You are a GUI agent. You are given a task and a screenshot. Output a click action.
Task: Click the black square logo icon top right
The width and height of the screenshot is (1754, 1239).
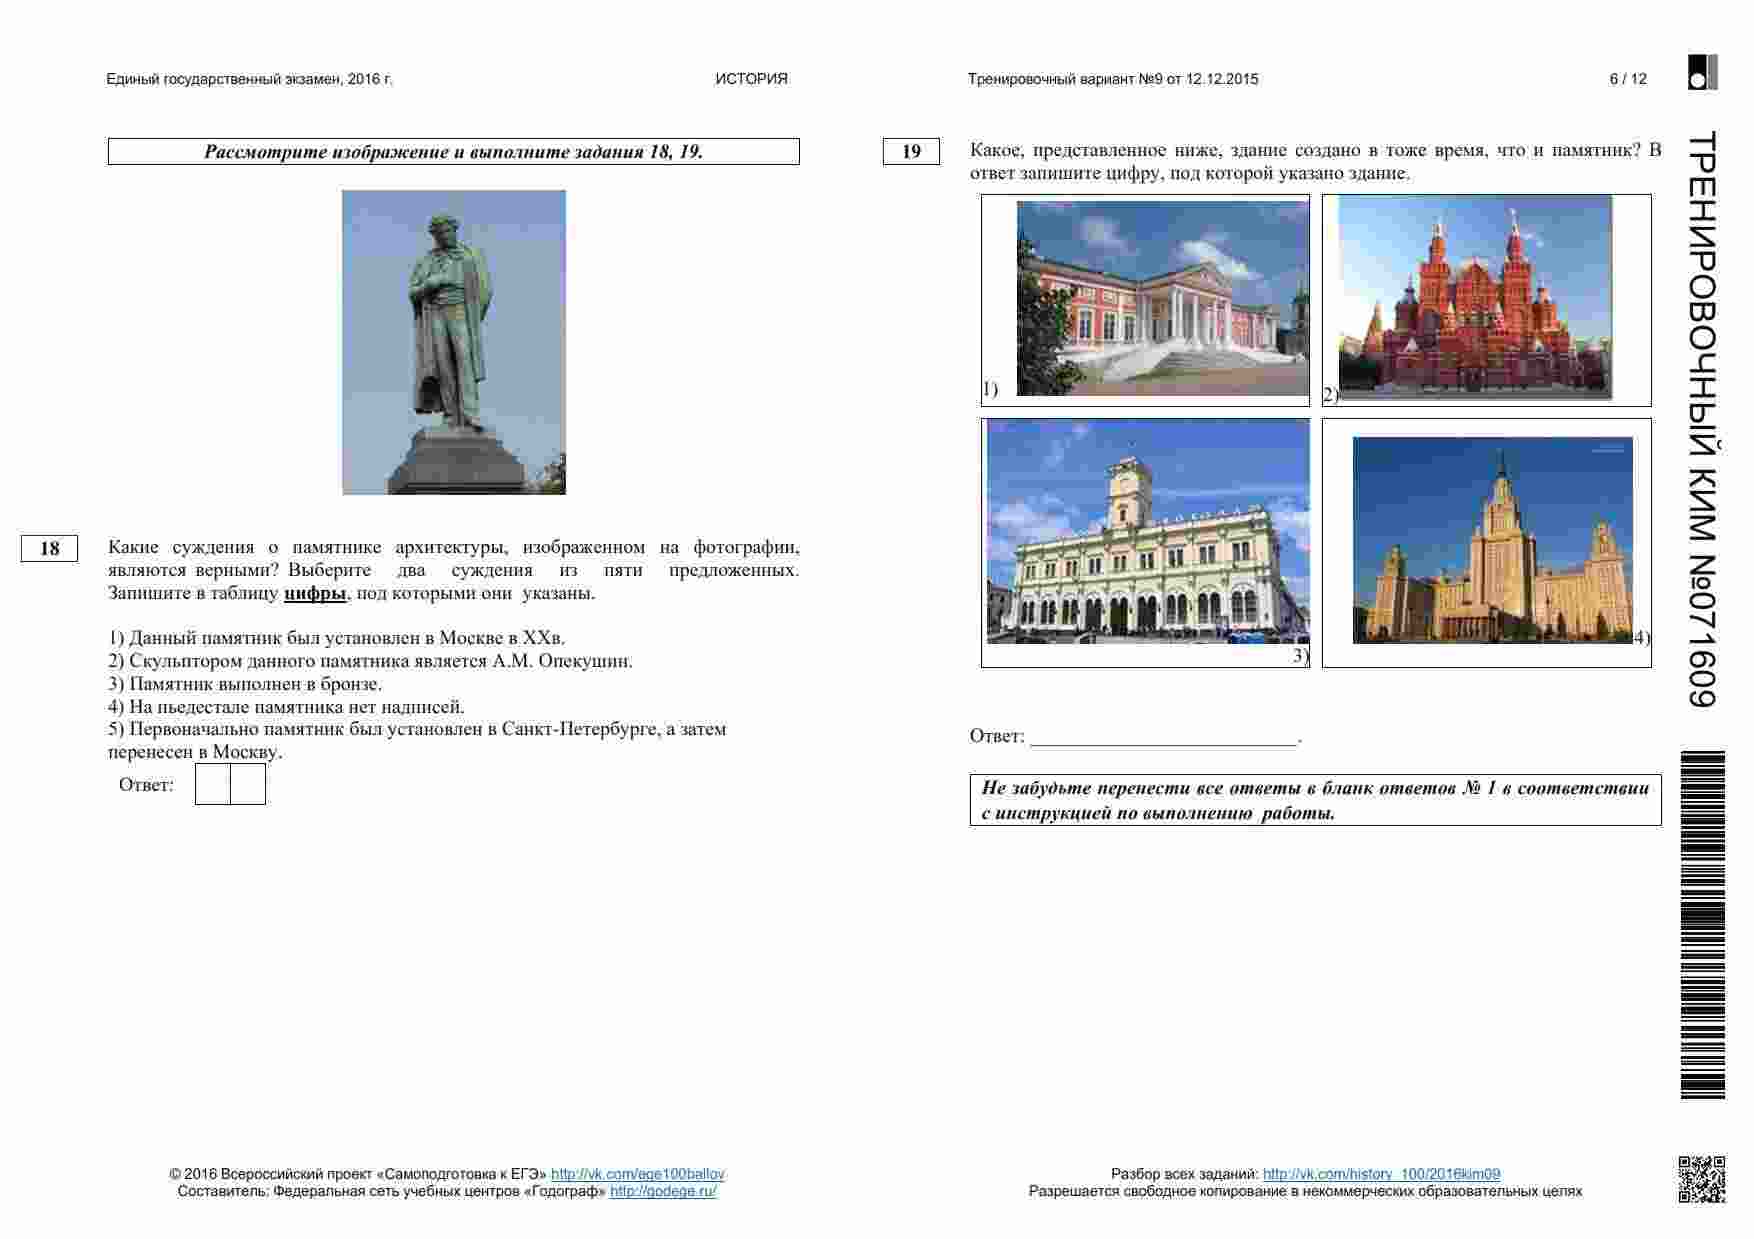click(x=1702, y=73)
